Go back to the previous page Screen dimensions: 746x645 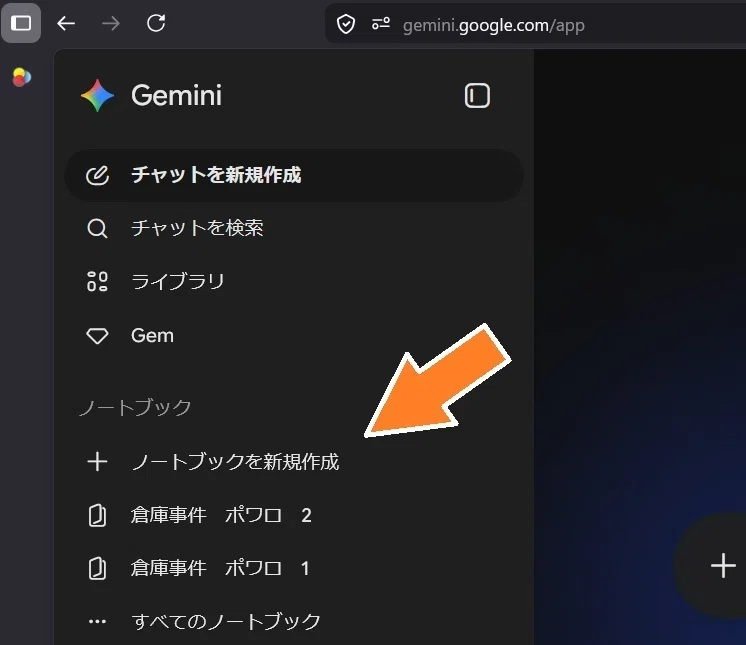point(66,23)
